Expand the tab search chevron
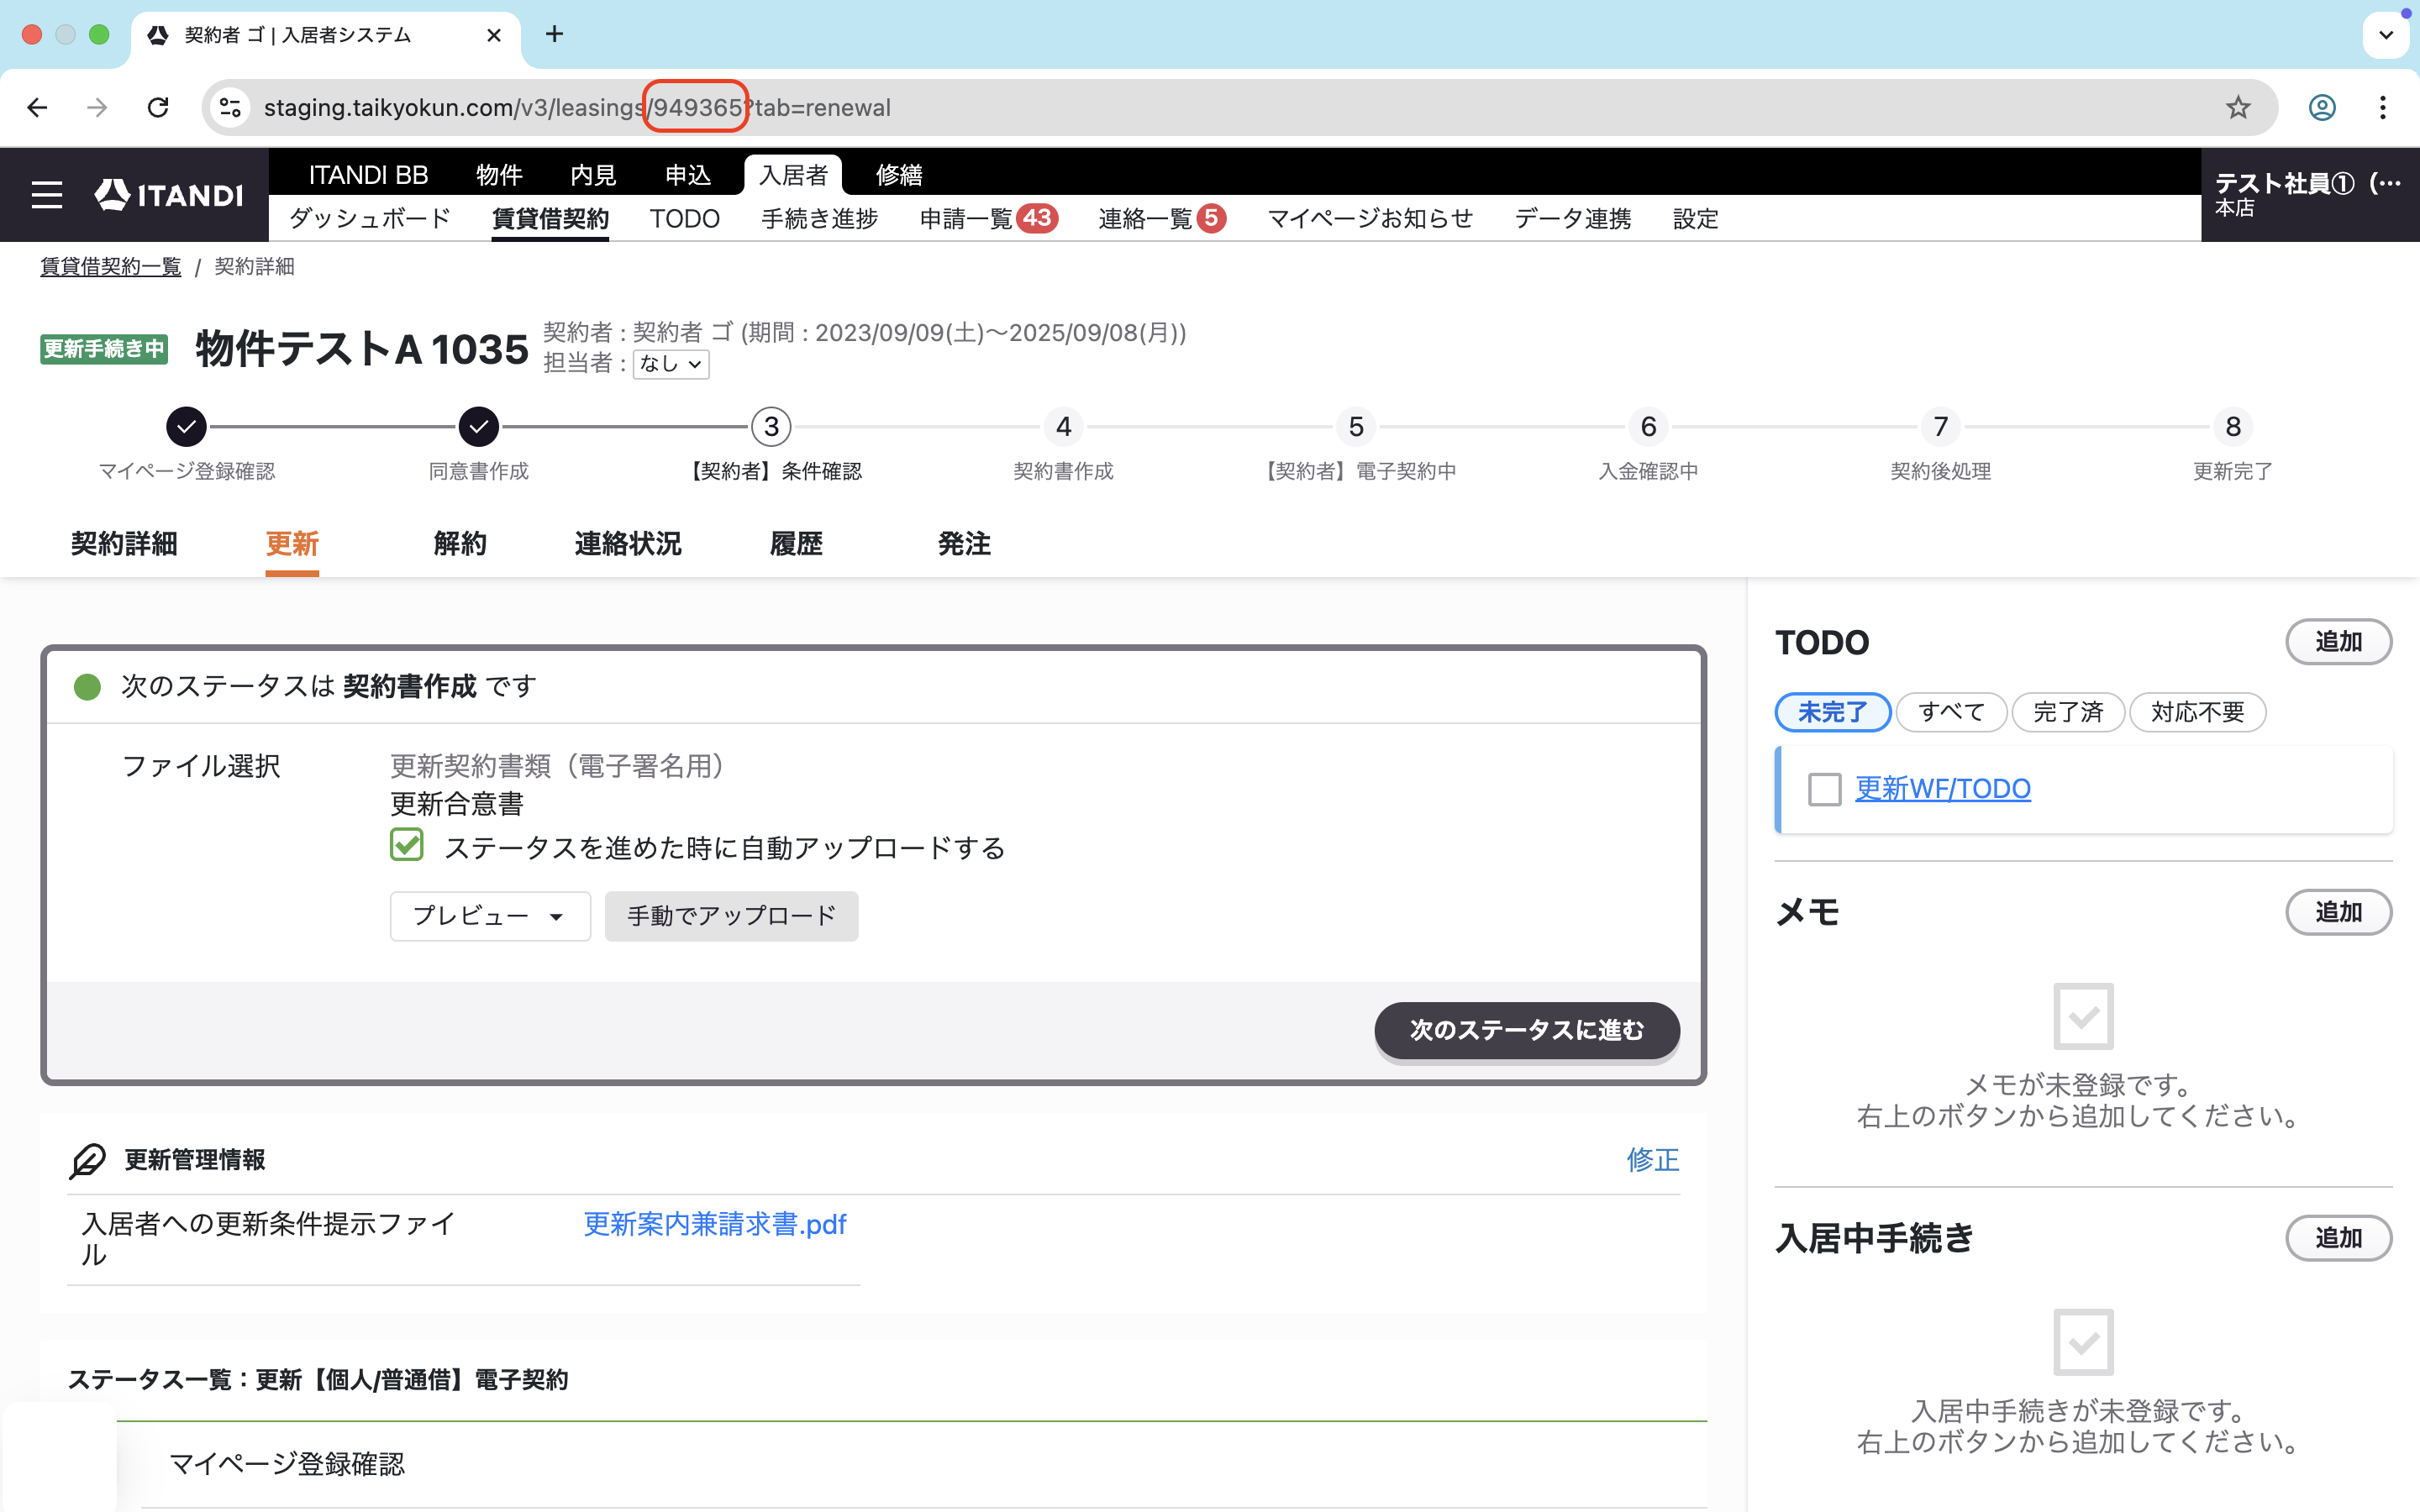The height and width of the screenshot is (1512, 2420). tap(2386, 35)
